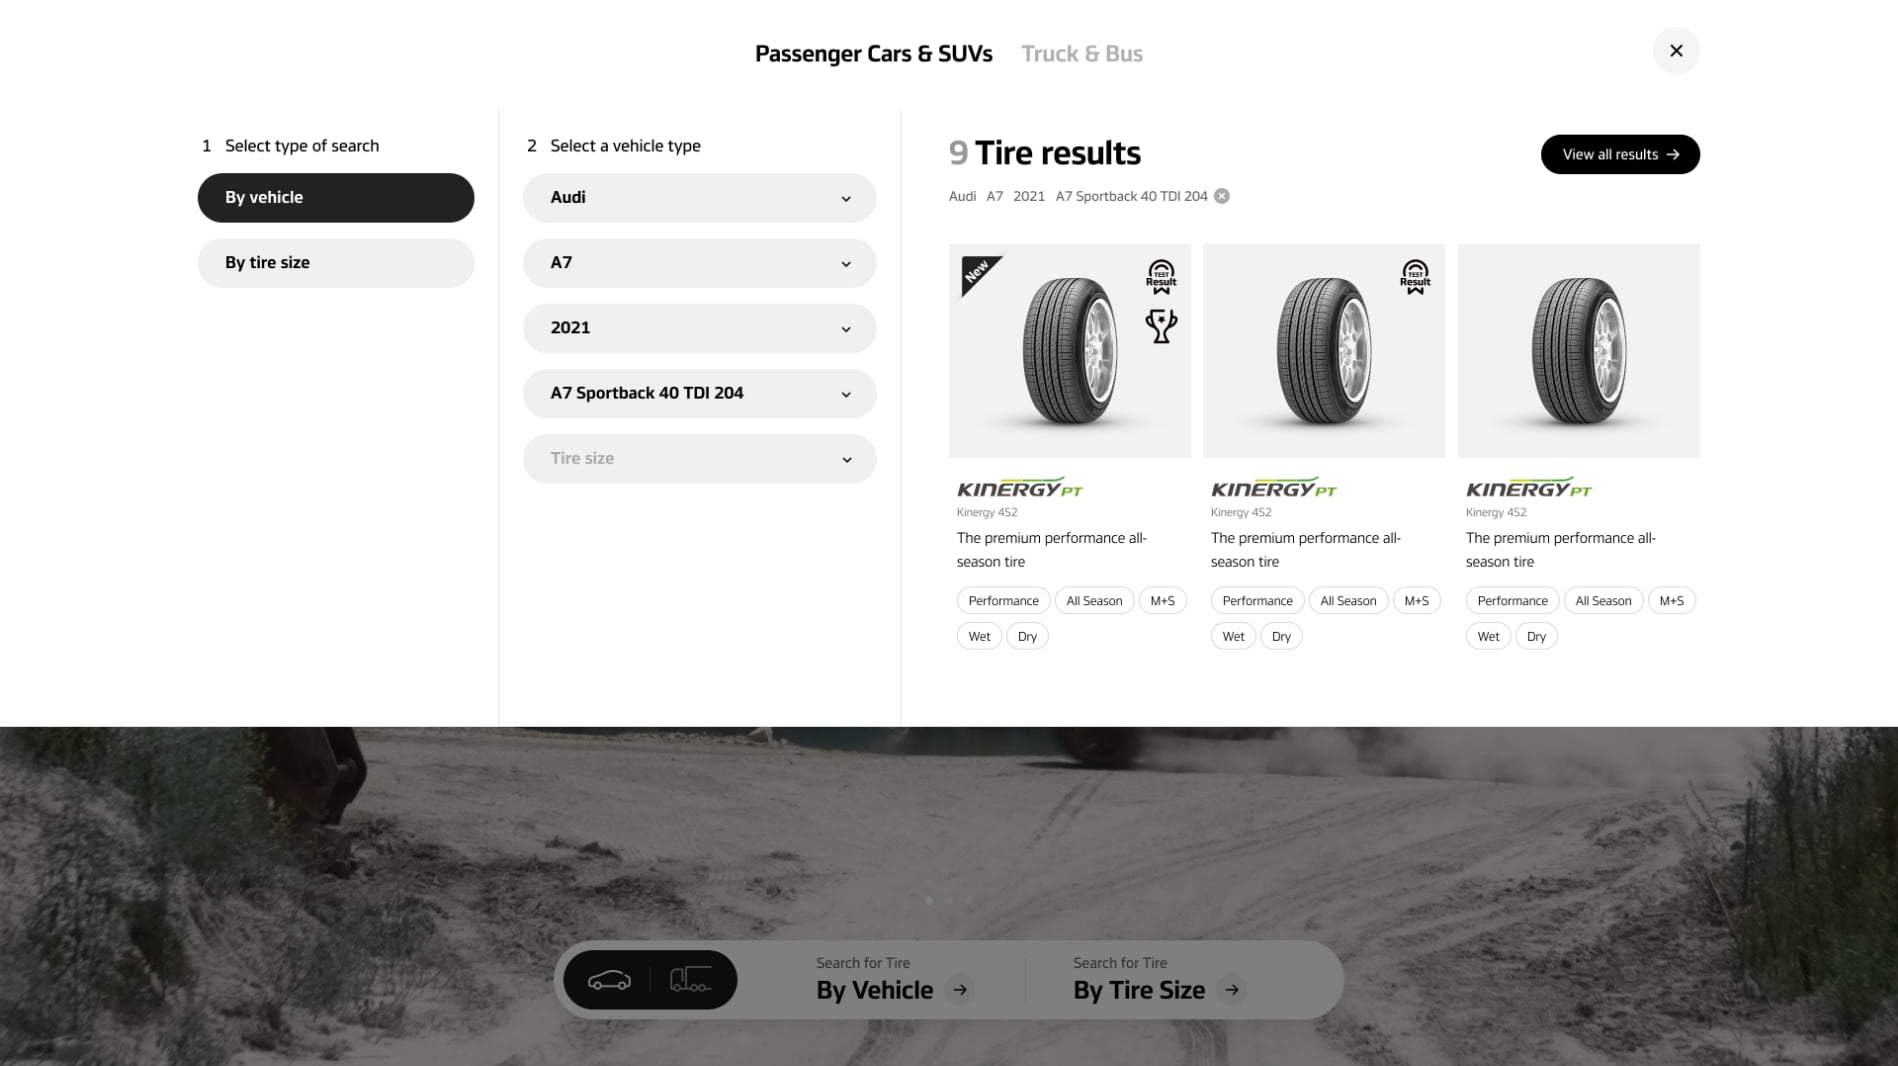
Task: Open the third Kinergy 4S2 tire thumbnail
Action: (1579, 351)
